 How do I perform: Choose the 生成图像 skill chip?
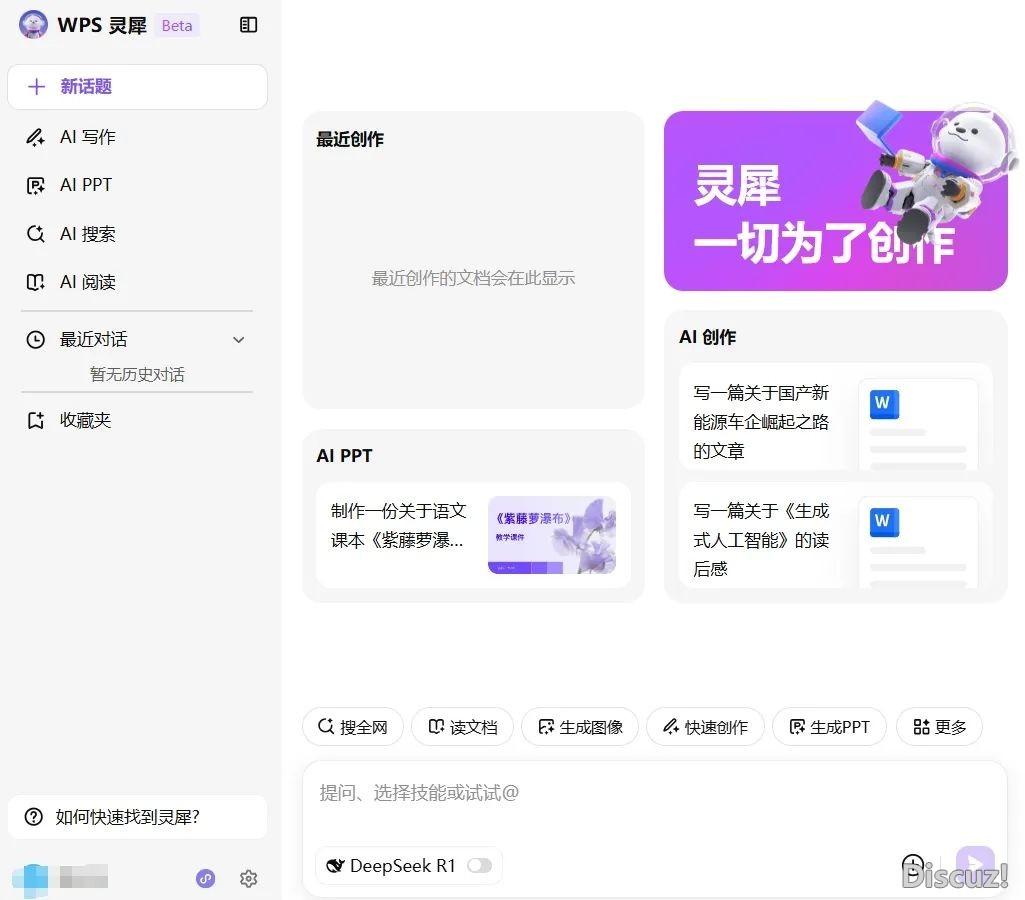click(x=580, y=727)
